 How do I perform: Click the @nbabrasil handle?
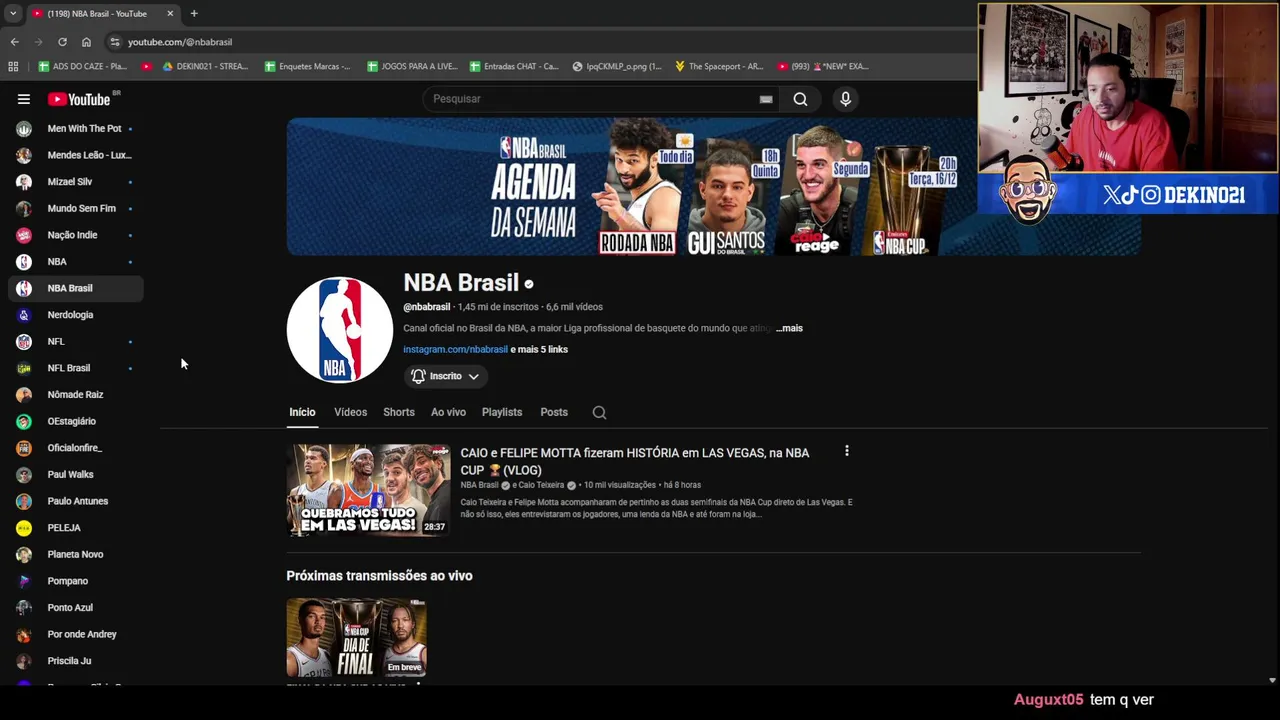click(x=426, y=307)
